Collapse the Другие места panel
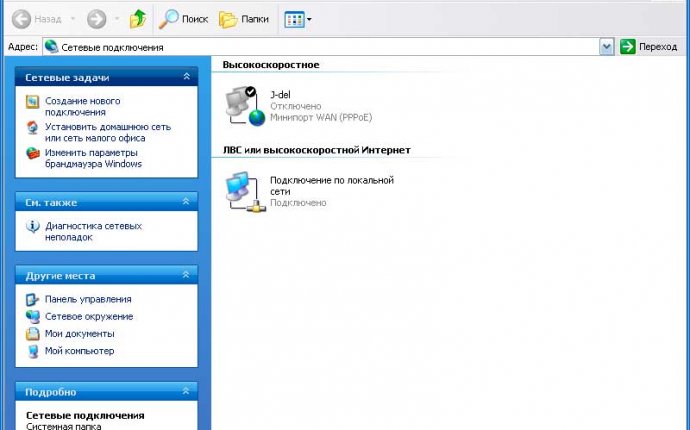690x430 pixels. click(186, 275)
